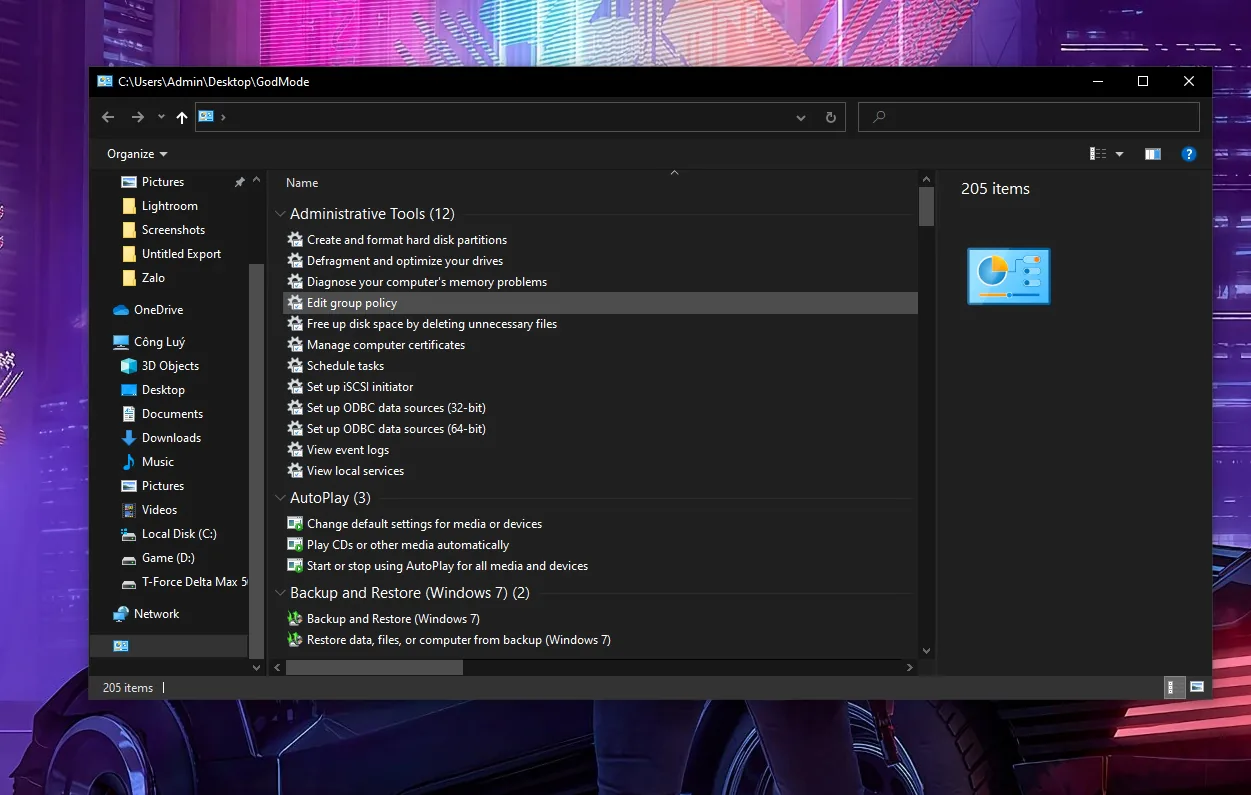Select Restore data, files, or computer from backup
Screen dimensions: 1251x795
[458, 640]
